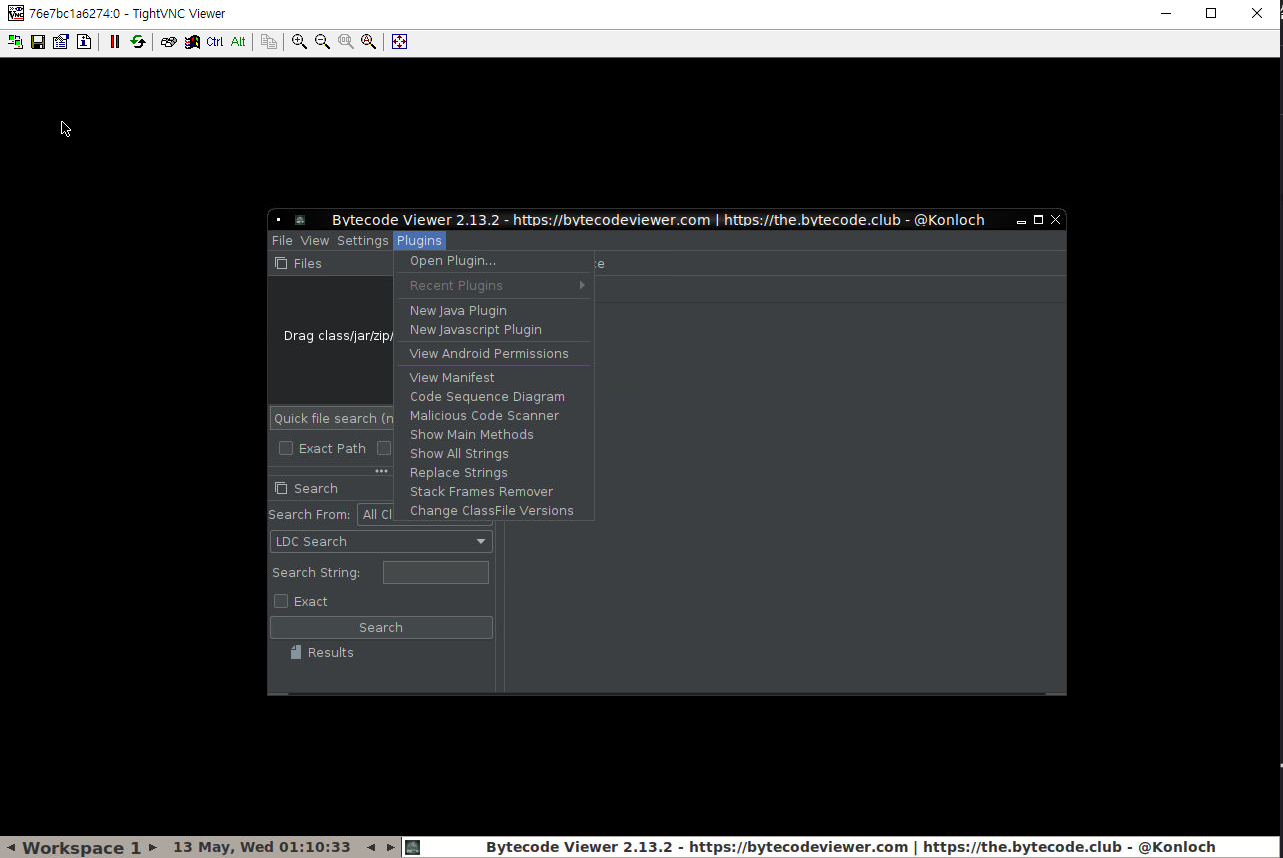Viewport: 1283px width, 858px height.
Task: Run Stack Frames Remover plugin
Action: [495, 492]
